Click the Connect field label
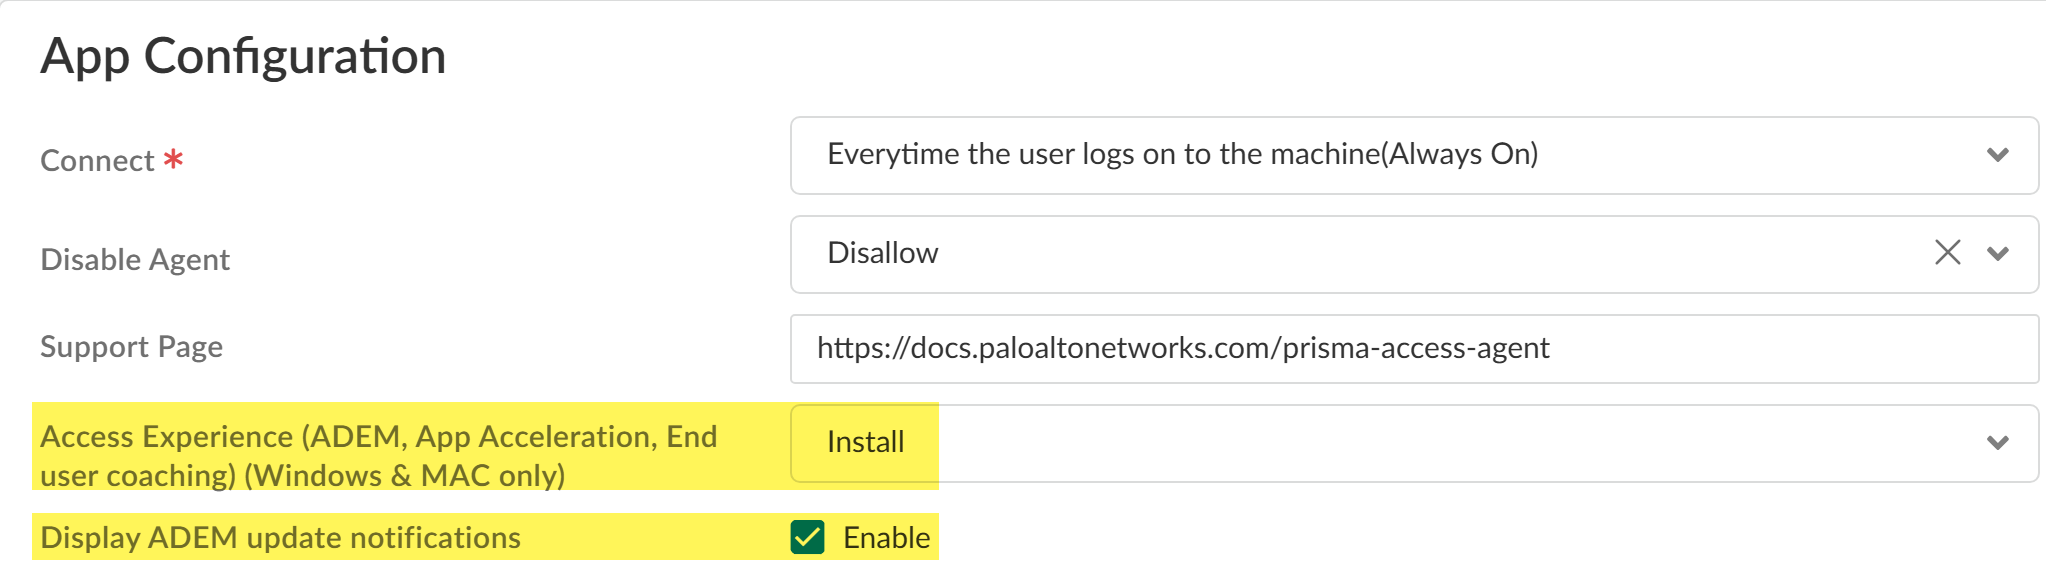 97,161
